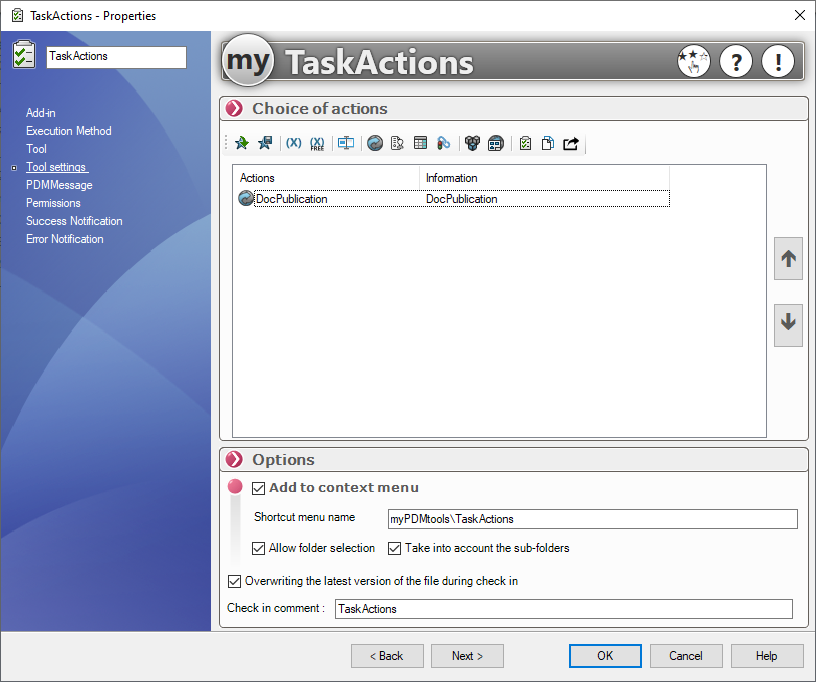Image resolution: width=816 pixels, height=682 pixels.
Task: Toggle Allow folder selection checkbox
Action: (x=259, y=548)
